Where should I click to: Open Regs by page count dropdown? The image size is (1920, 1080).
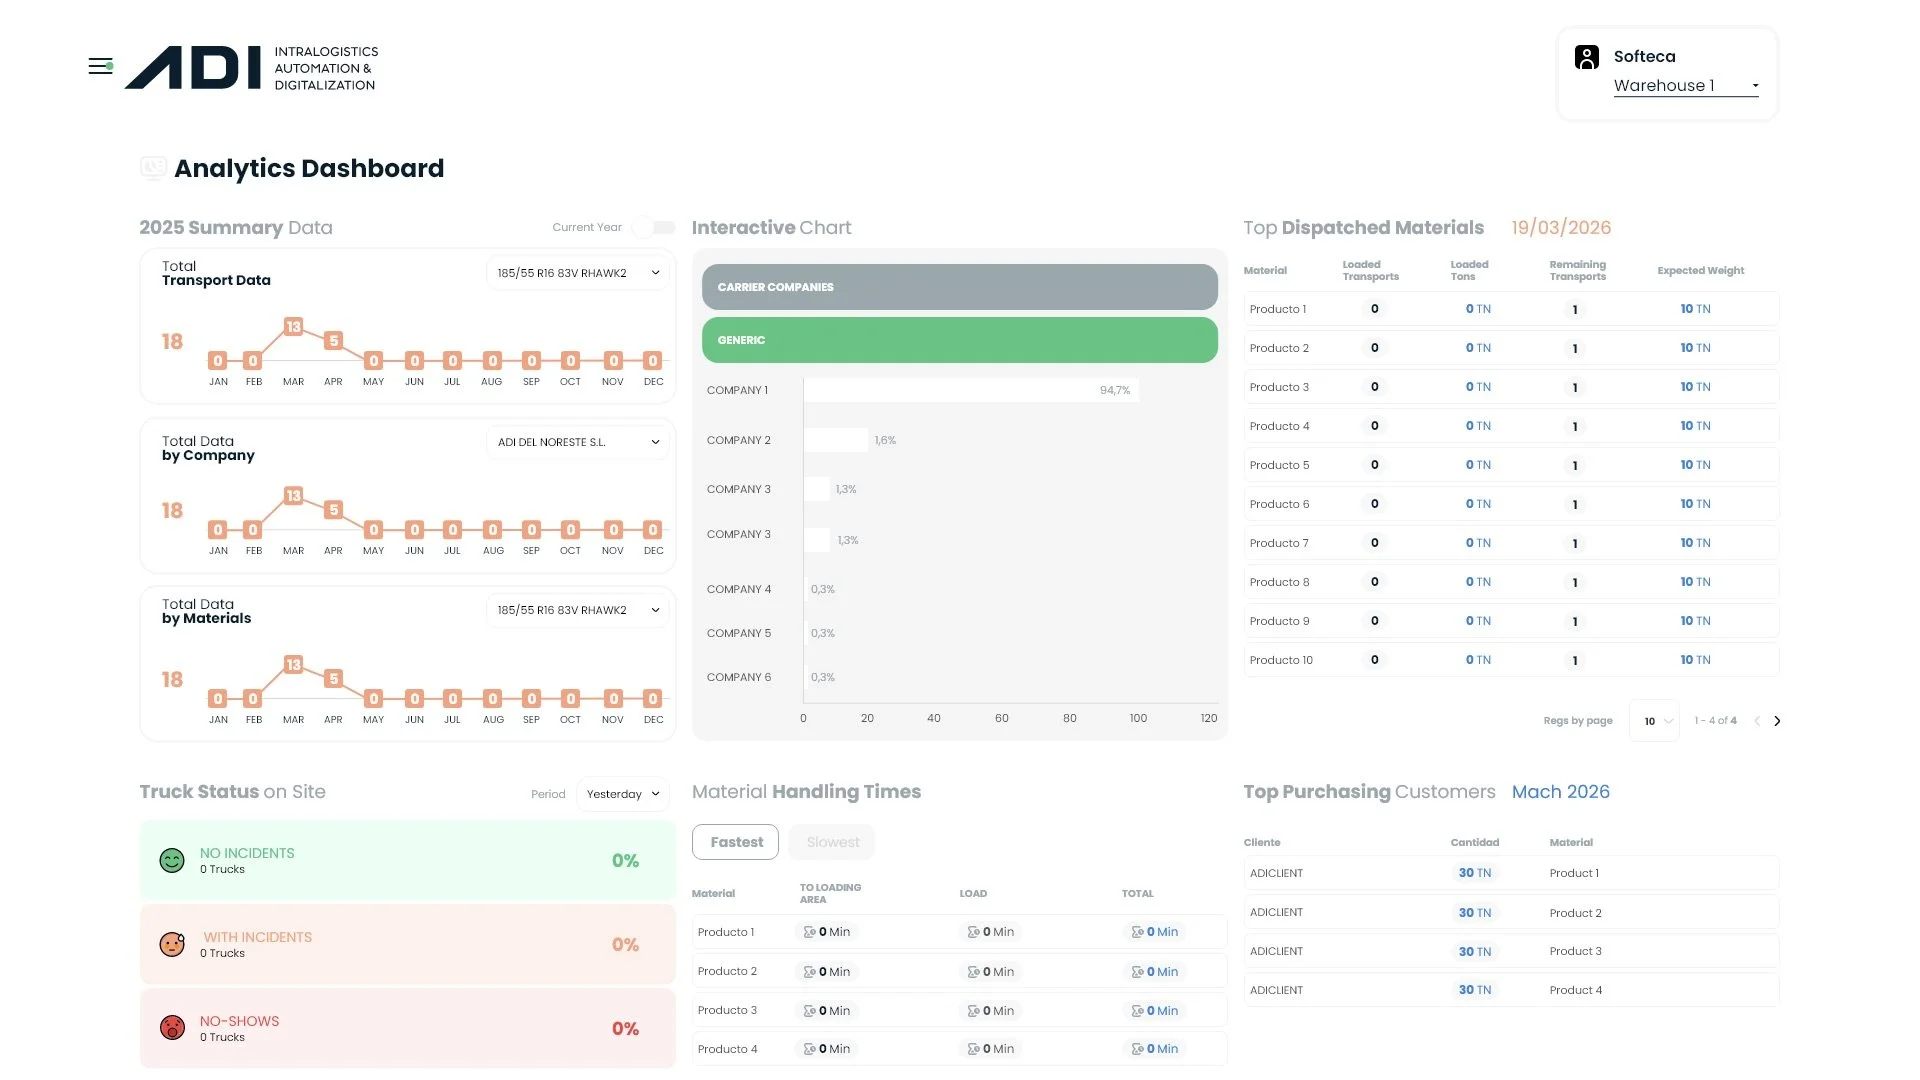coord(1656,721)
